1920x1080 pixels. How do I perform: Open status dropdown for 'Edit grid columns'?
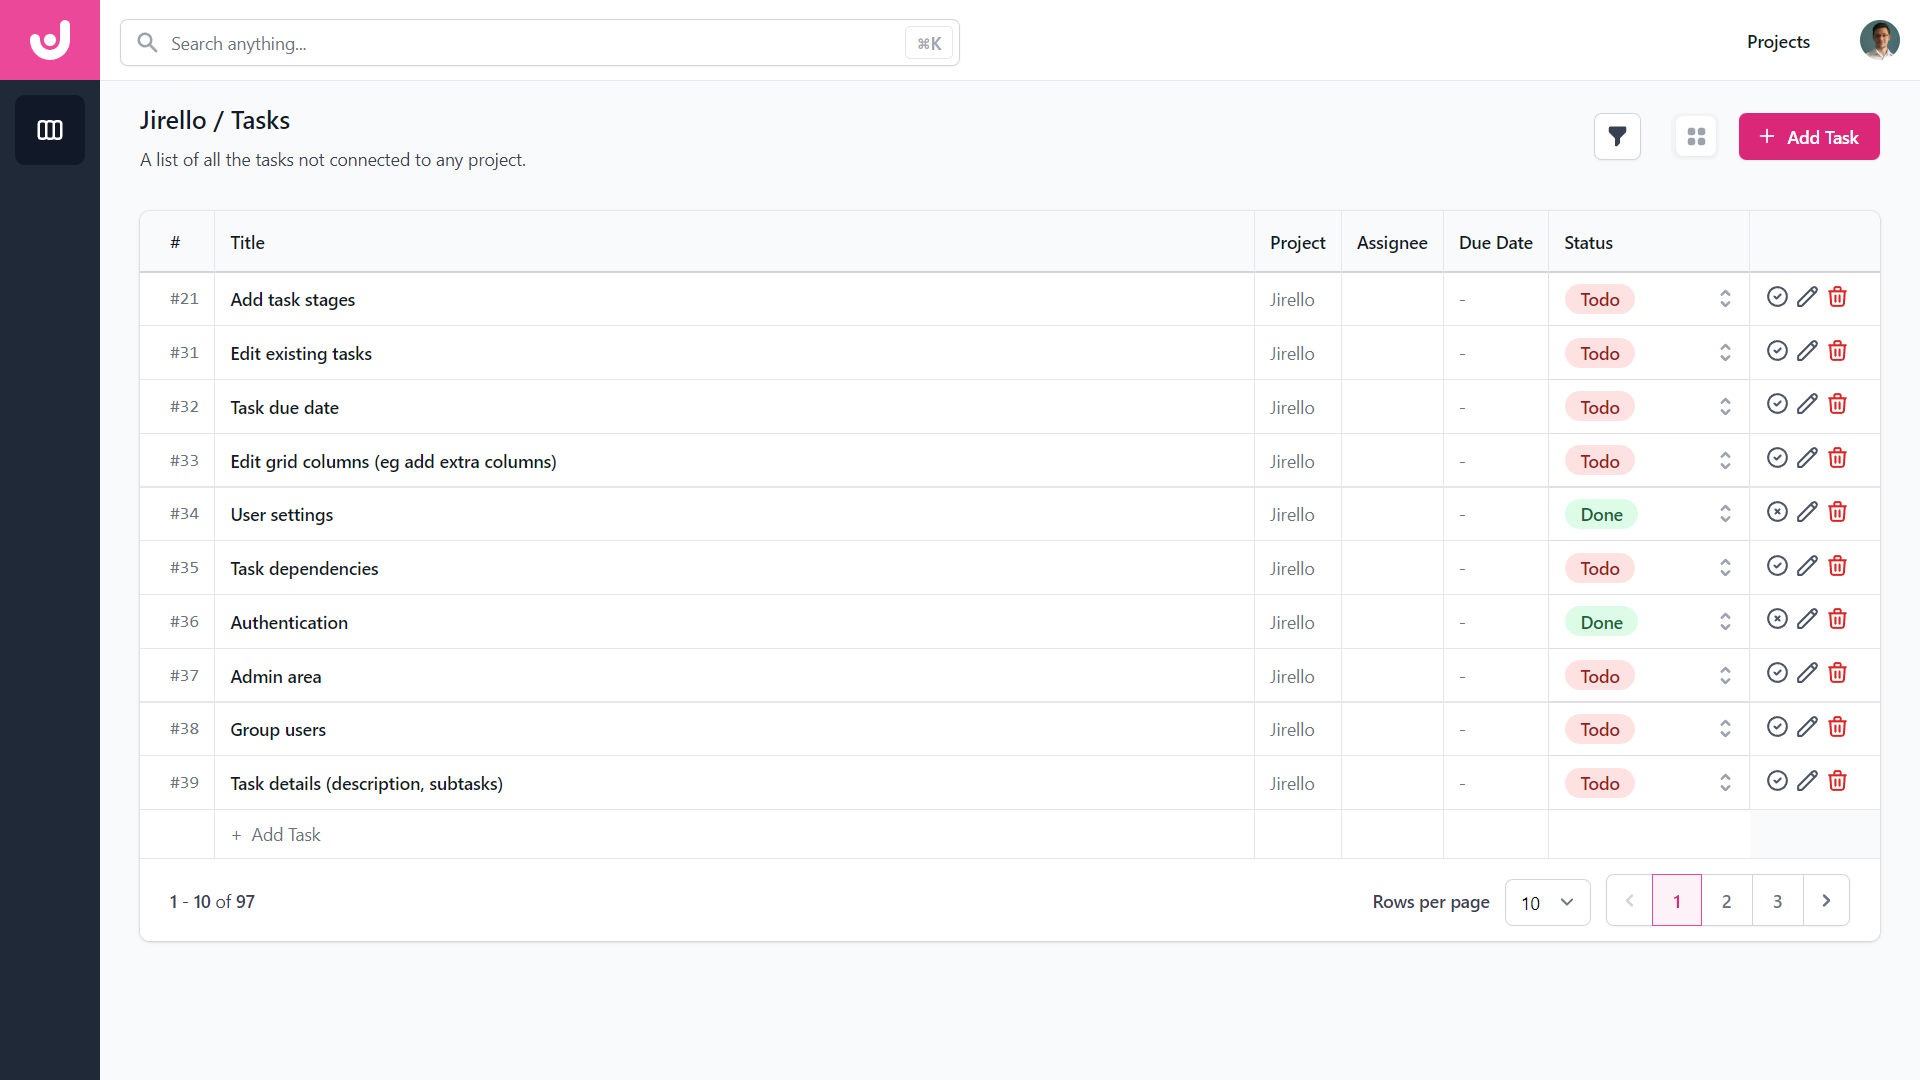[1725, 461]
